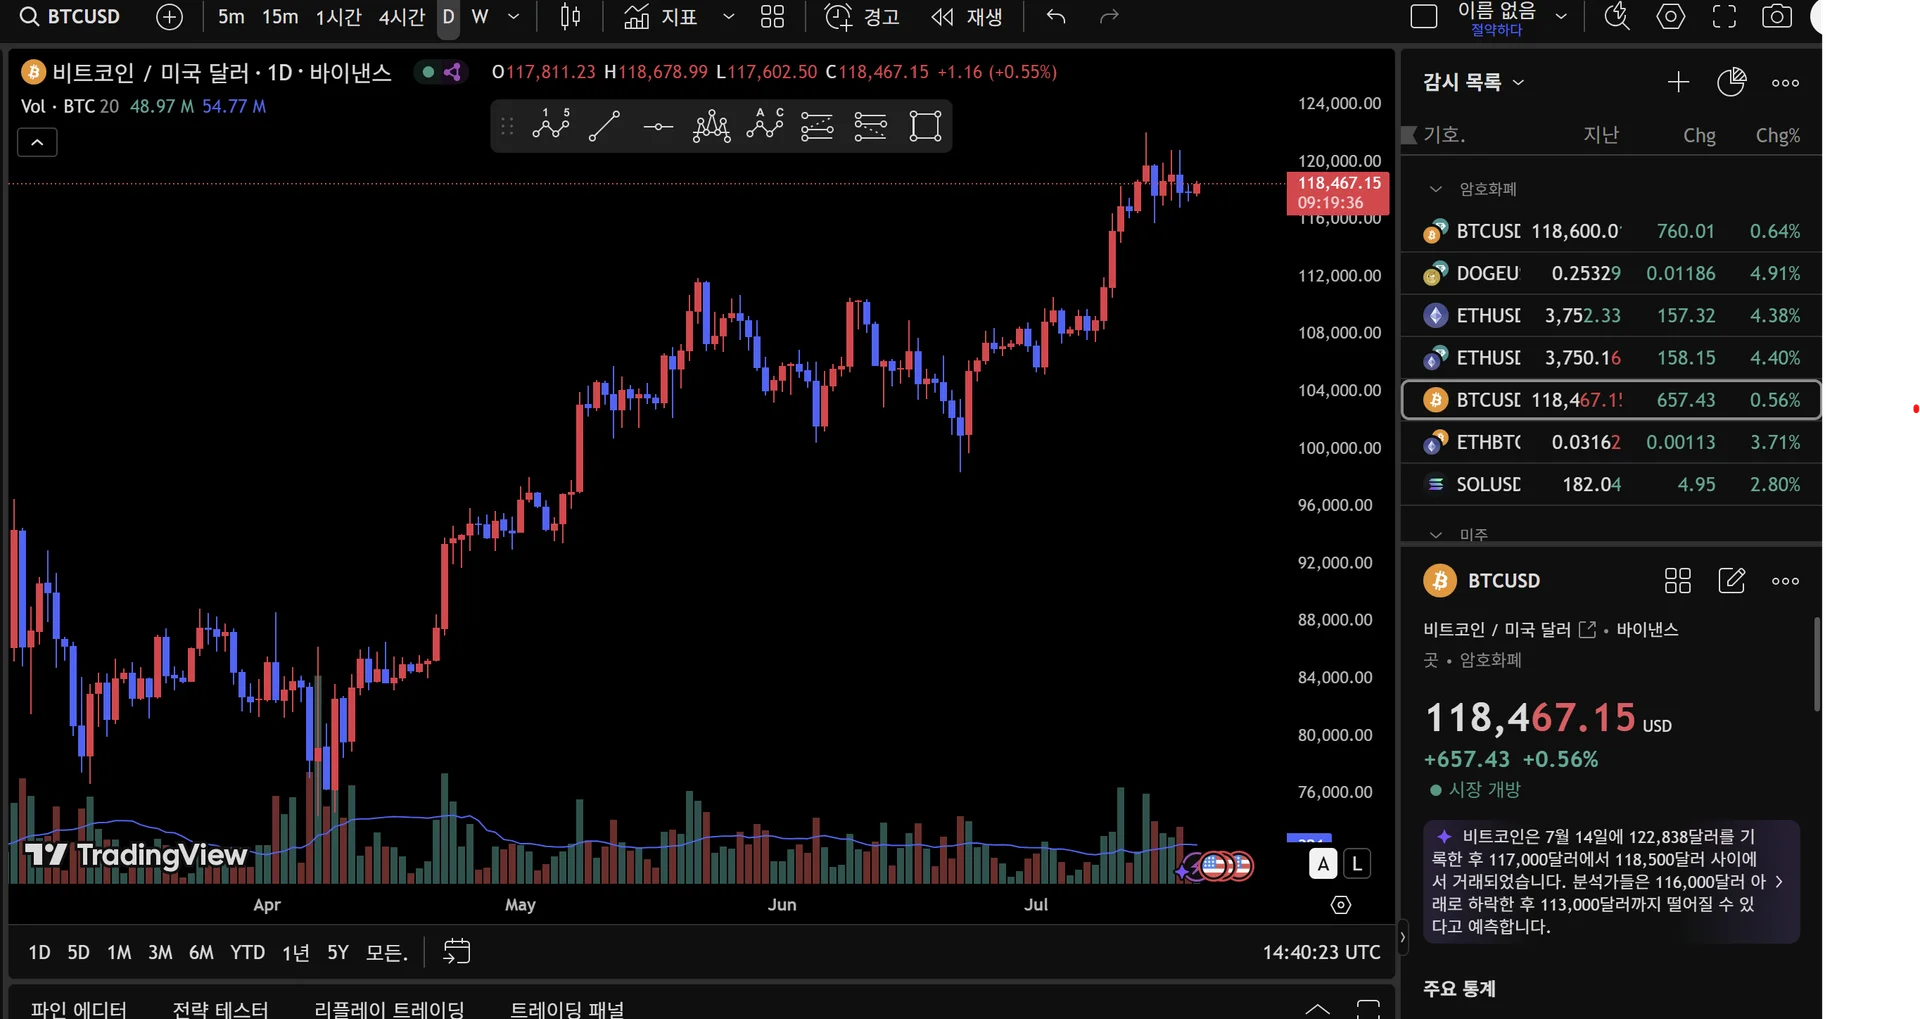Viewport: 1920px width, 1019px height.
Task: Take a chart snapshot with the camera icon
Action: pyautogui.click(x=1777, y=16)
